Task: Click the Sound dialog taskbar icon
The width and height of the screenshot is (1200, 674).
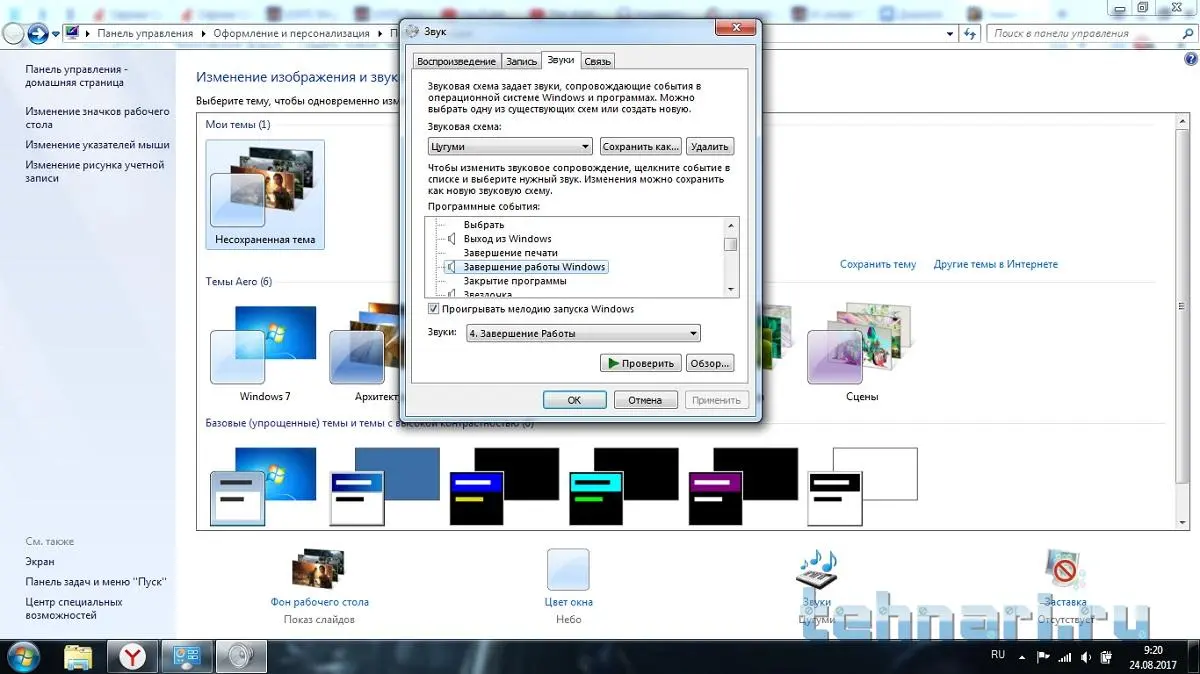Action: [x=239, y=656]
